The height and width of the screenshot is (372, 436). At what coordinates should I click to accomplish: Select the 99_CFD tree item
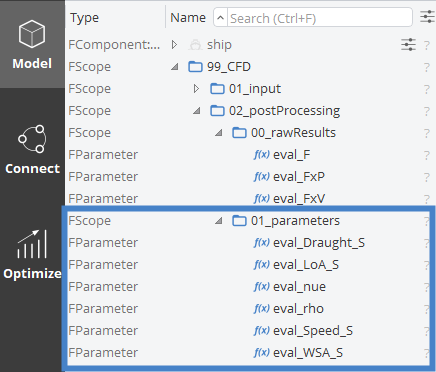coord(229,67)
